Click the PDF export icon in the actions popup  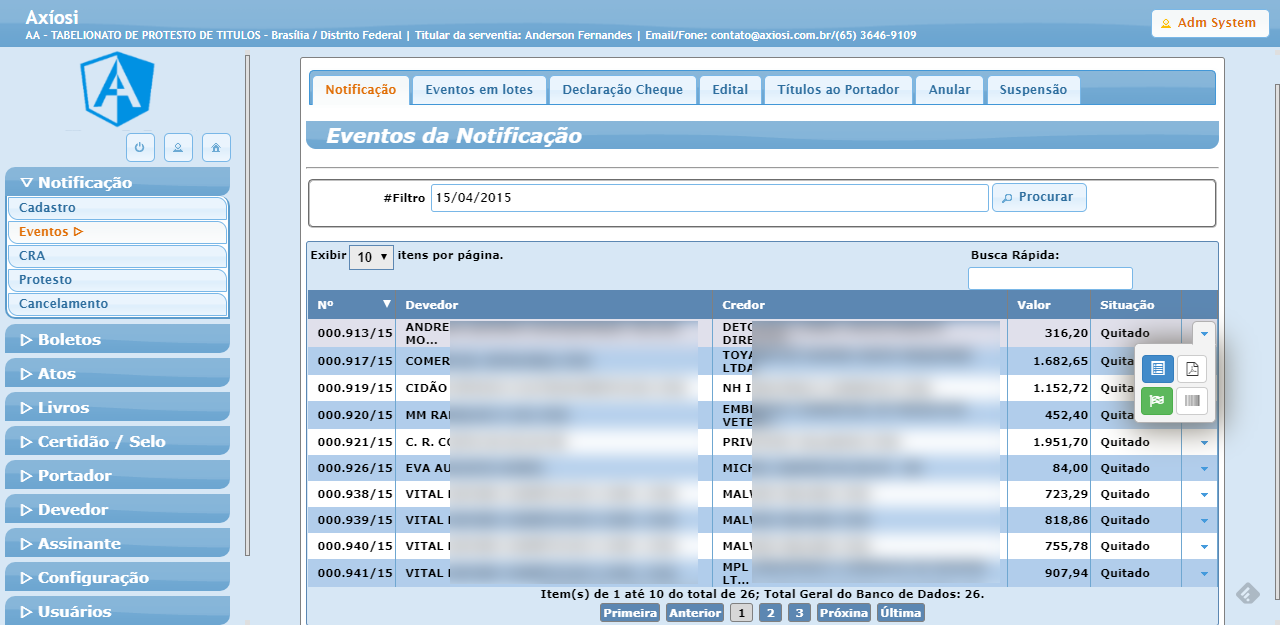pos(1192,368)
